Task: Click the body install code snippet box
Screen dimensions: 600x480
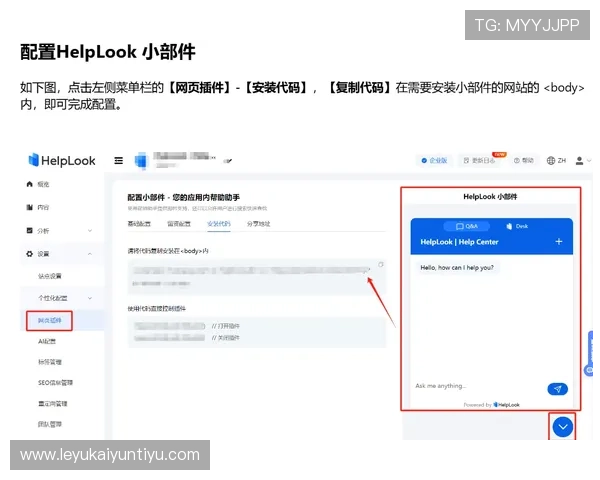Action: (256, 276)
